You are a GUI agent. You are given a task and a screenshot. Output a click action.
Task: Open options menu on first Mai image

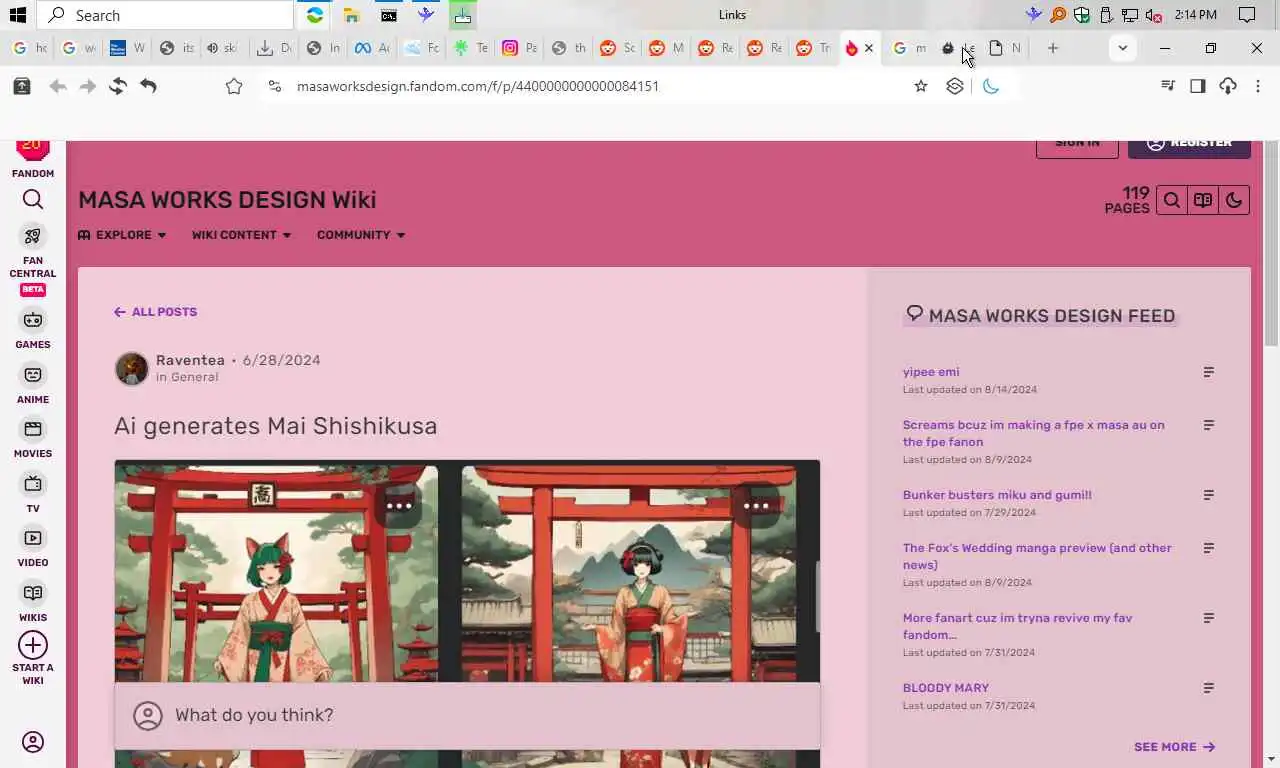pos(399,506)
